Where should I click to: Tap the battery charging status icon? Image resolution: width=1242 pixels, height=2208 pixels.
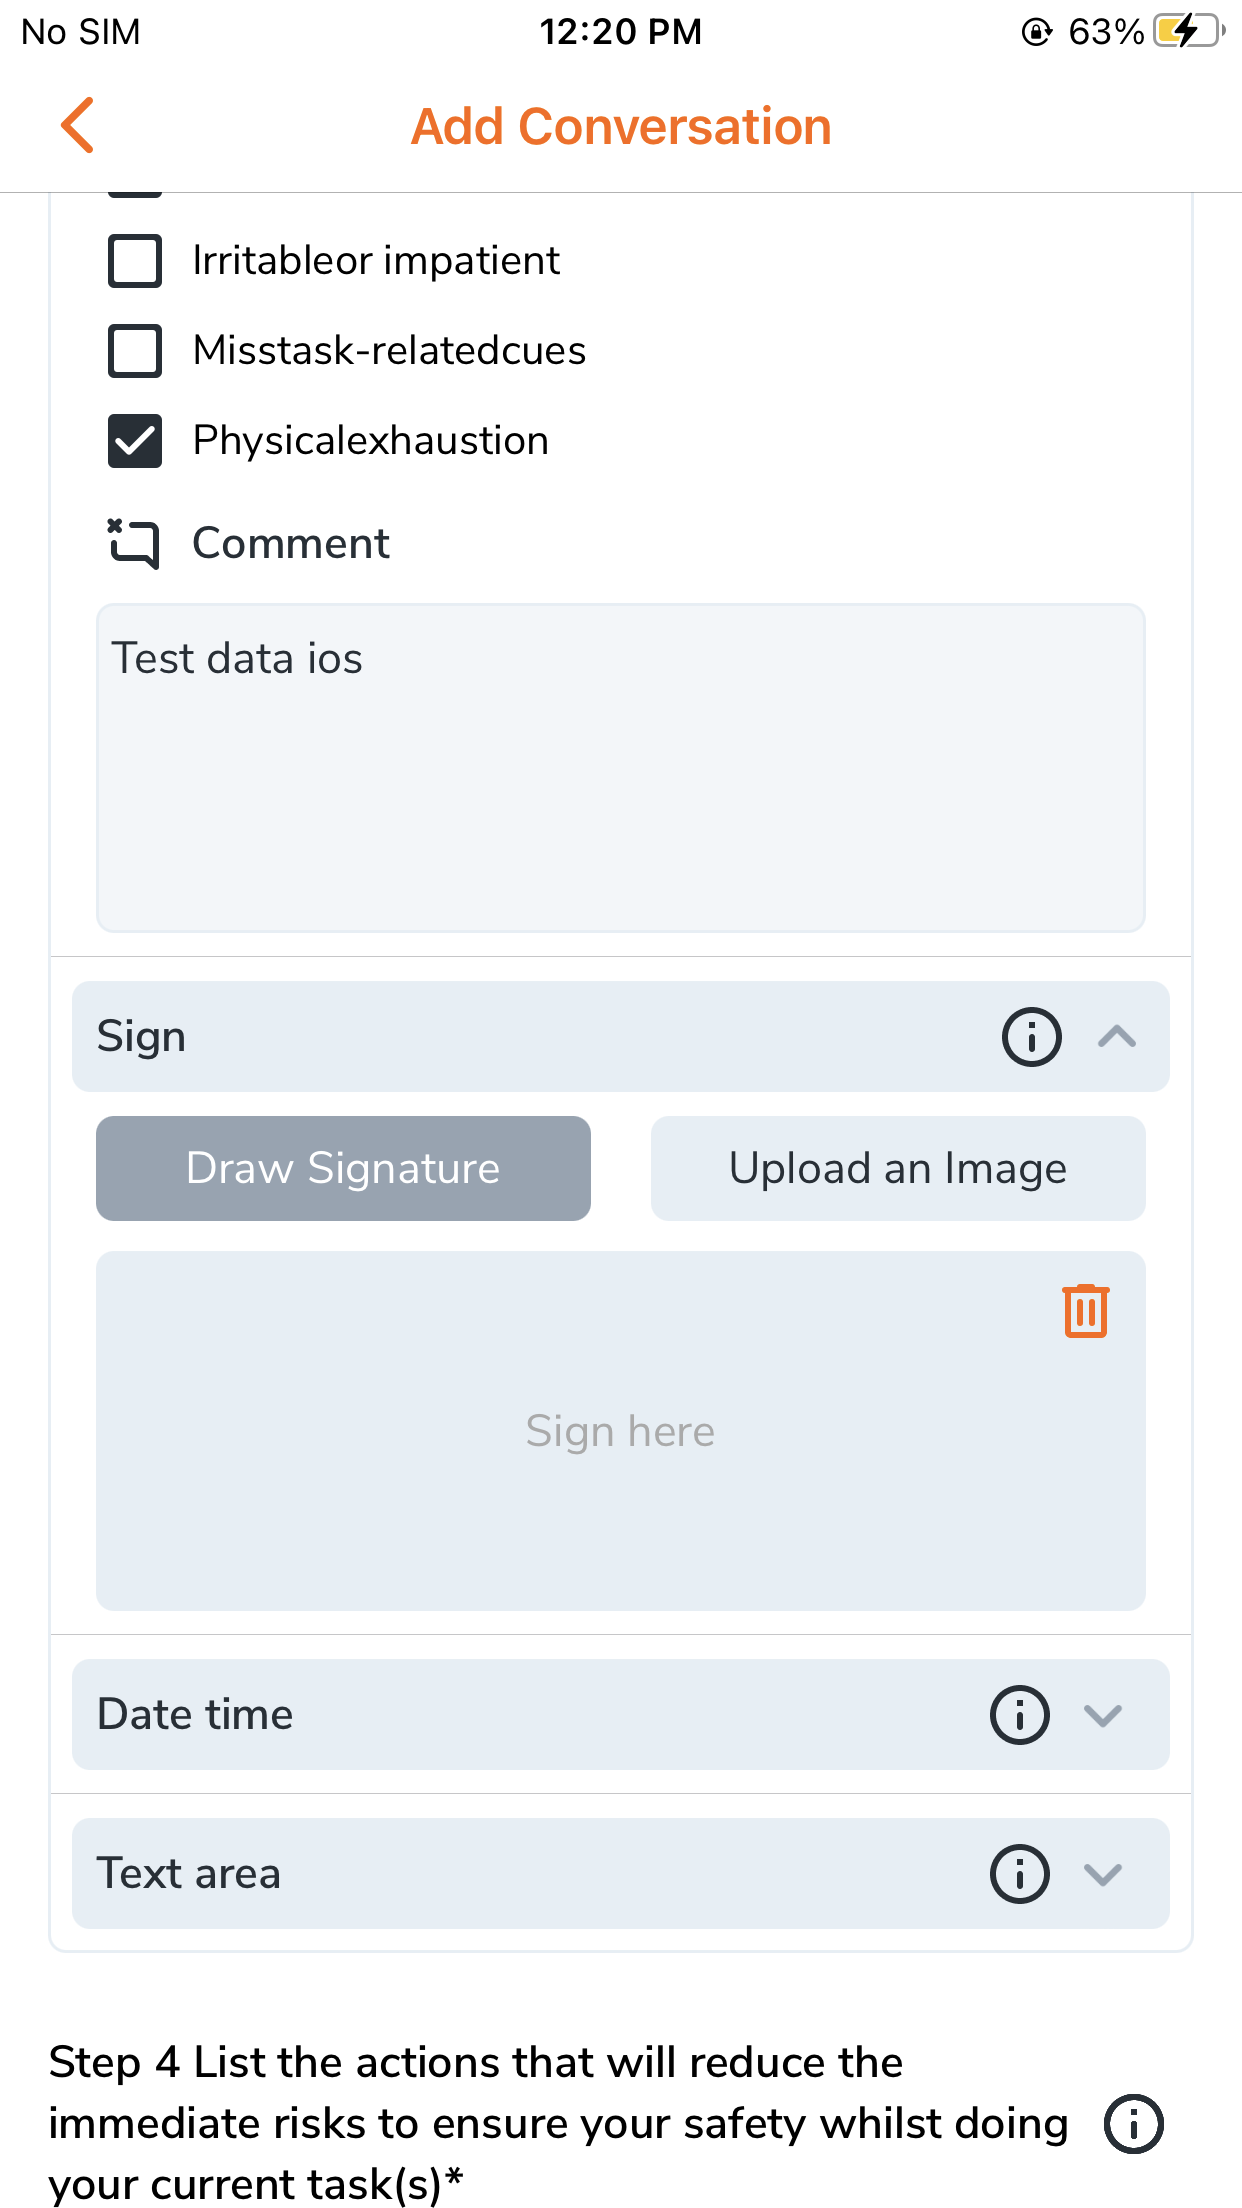[1188, 32]
